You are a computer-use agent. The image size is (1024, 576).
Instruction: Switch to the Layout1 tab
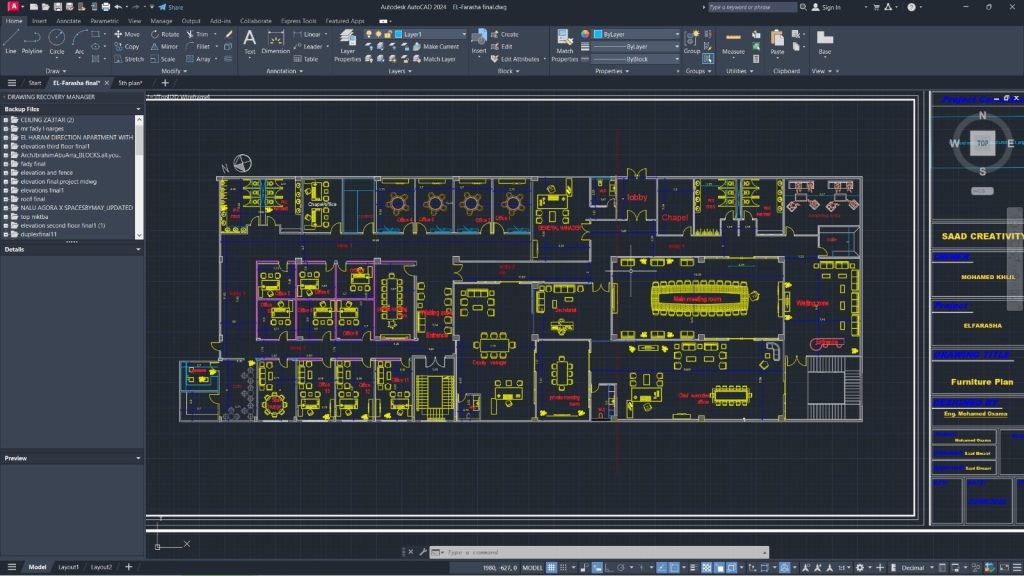point(69,567)
